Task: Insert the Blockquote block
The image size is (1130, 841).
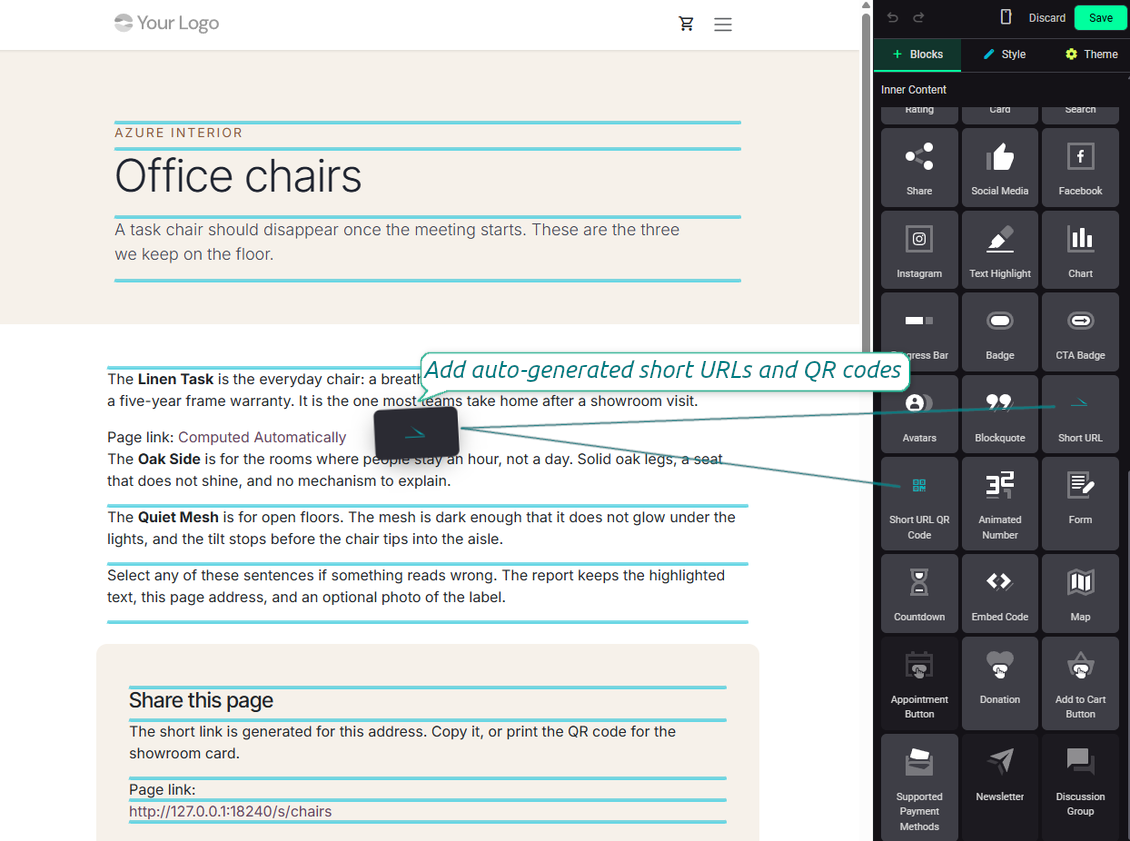Action: (1000, 414)
